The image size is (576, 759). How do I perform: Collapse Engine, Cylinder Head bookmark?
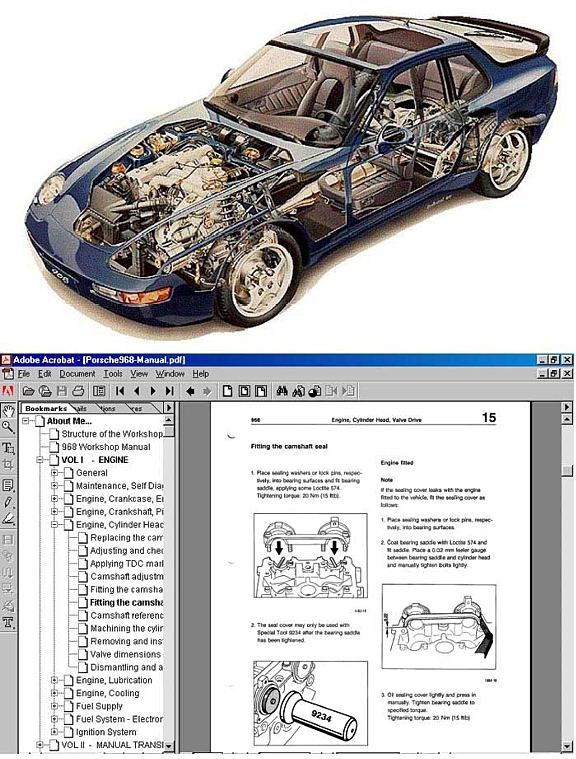pos(55,525)
